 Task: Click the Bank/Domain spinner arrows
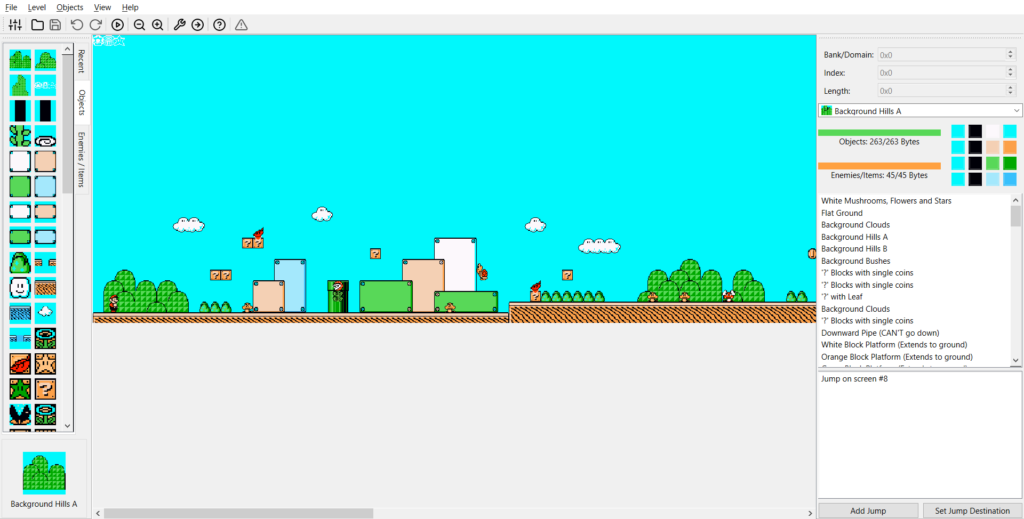[1011, 55]
